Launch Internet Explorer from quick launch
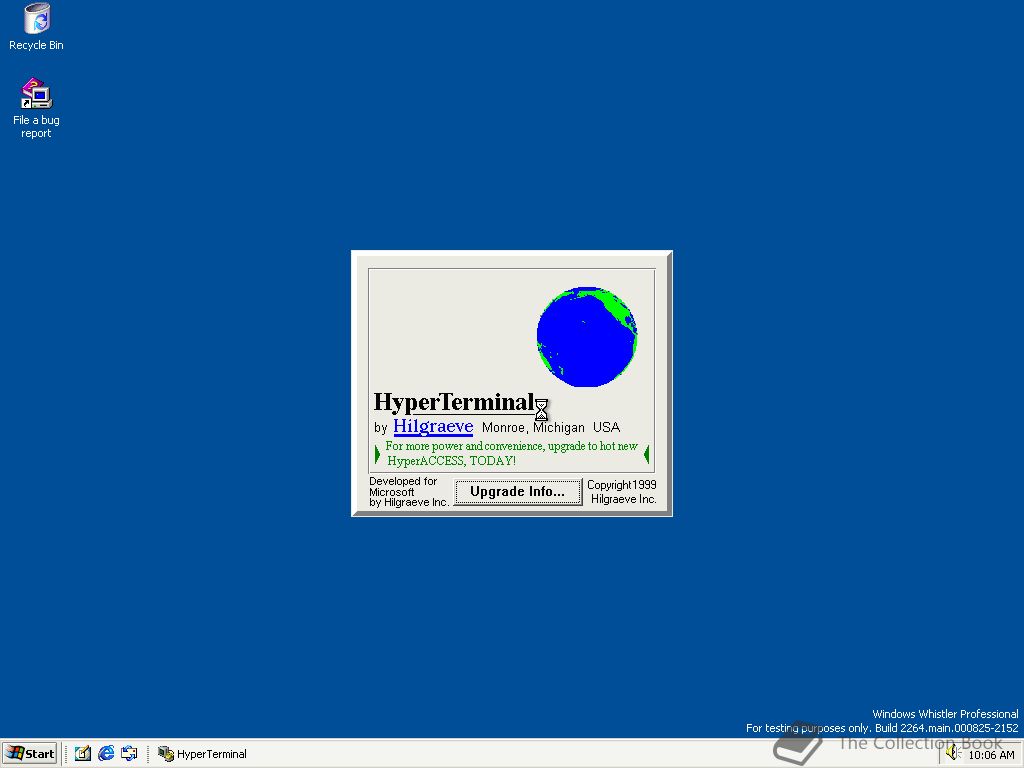This screenshot has width=1024, height=768. pos(106,754)
